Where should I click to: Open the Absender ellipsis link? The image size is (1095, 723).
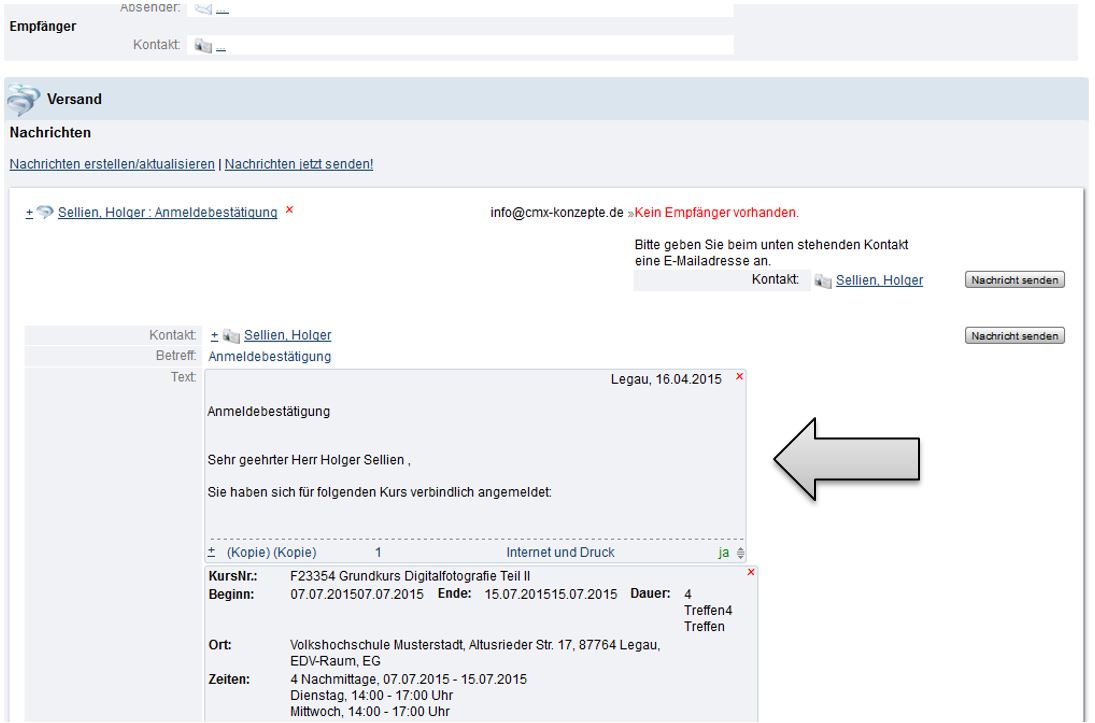point(221,10)
